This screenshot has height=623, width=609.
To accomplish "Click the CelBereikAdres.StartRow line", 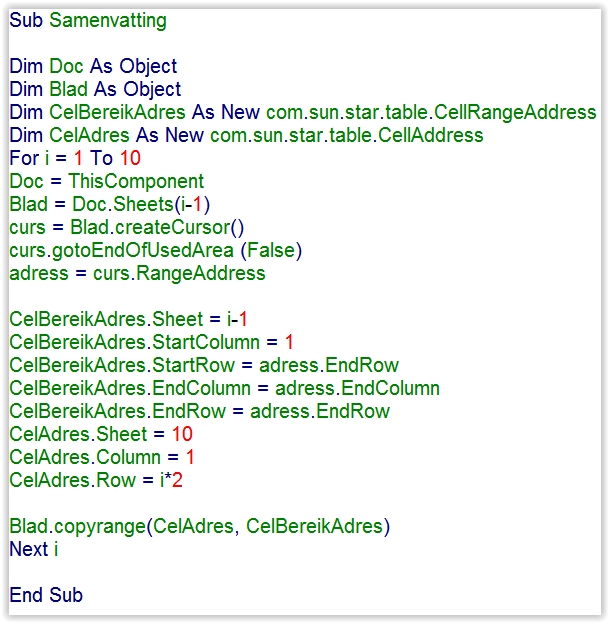I will coord(204,365).
